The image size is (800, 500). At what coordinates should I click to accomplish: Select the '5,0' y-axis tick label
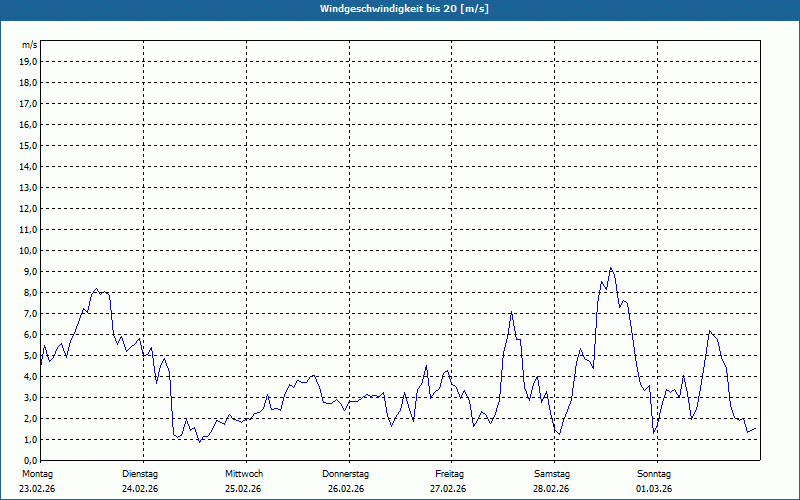tap(30, 355)
